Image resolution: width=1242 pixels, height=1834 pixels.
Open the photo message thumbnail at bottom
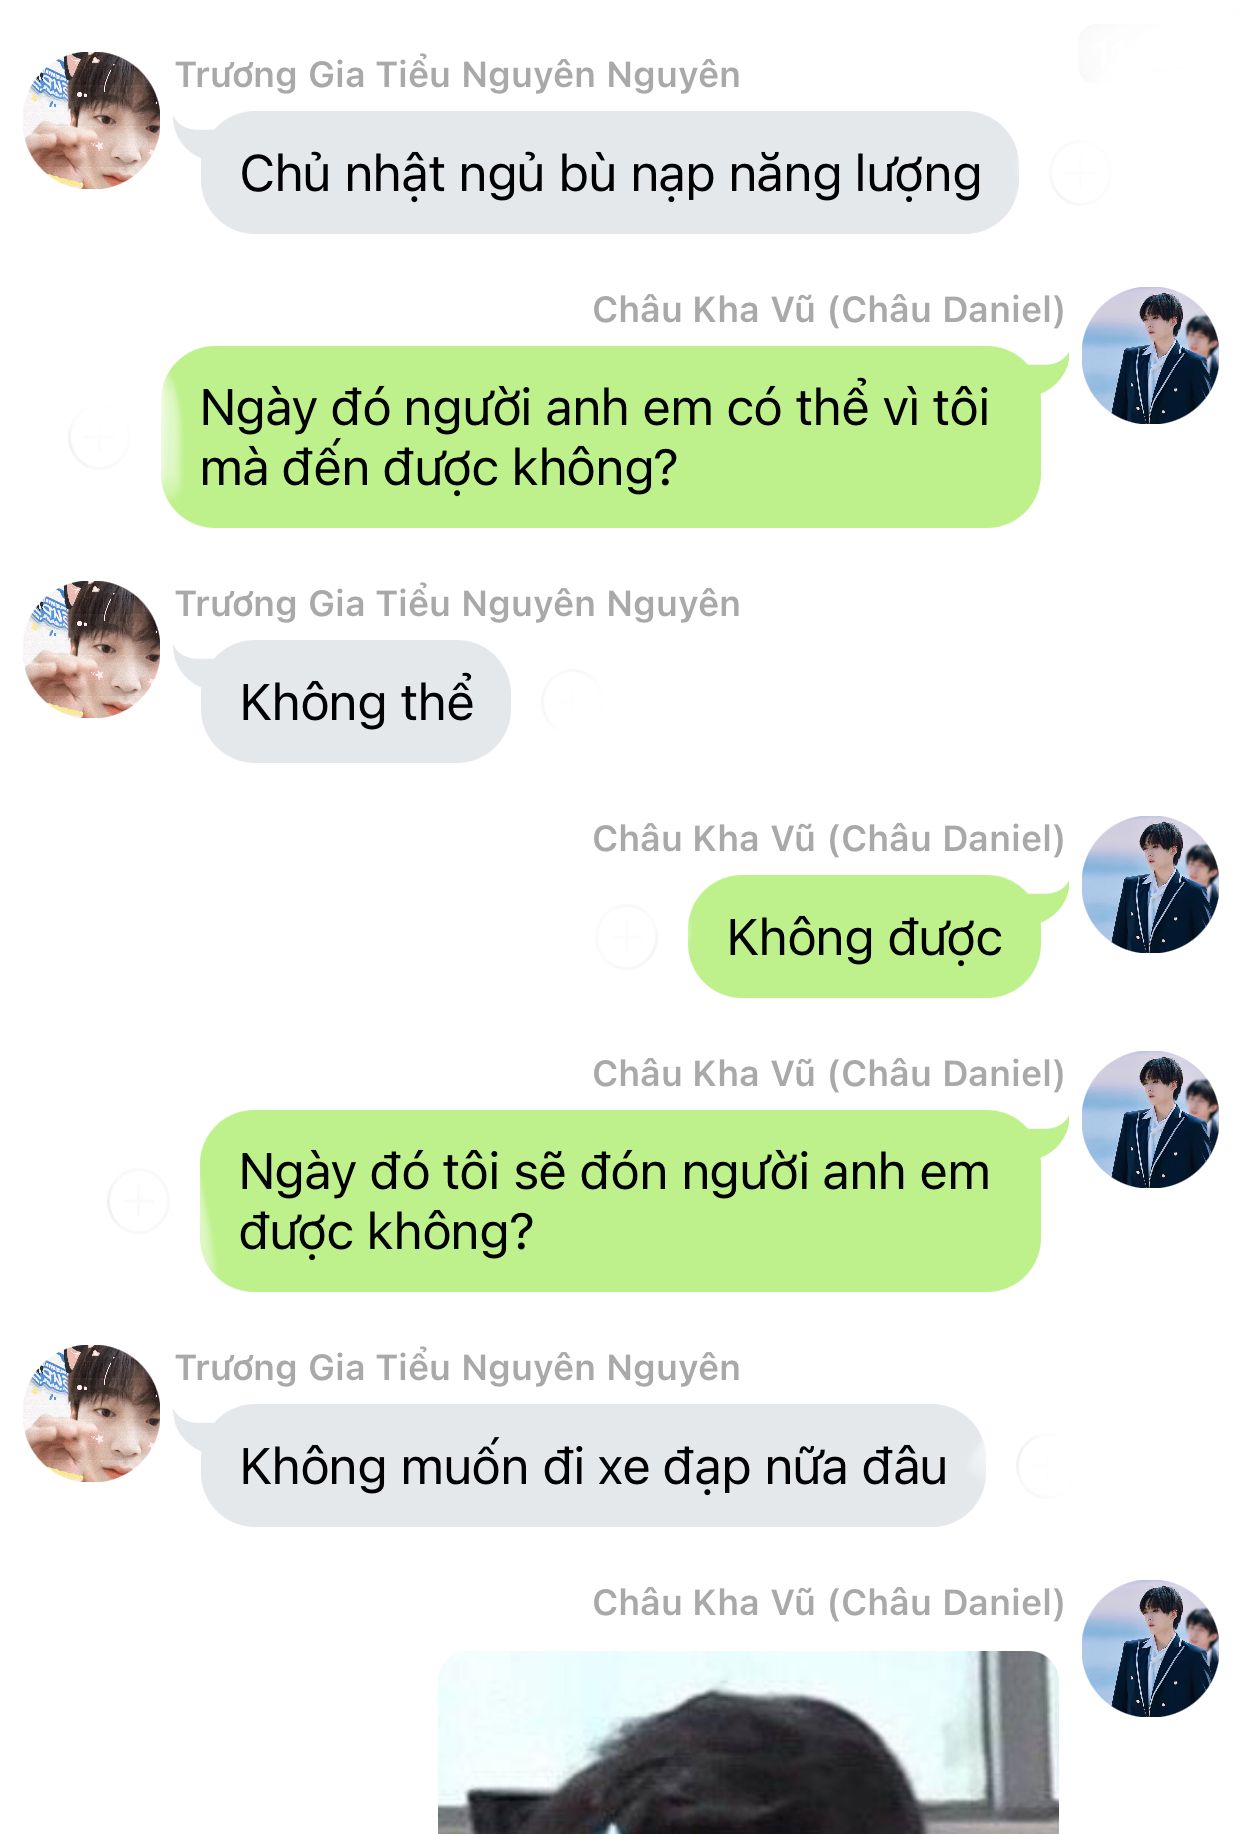point(748,1742)
